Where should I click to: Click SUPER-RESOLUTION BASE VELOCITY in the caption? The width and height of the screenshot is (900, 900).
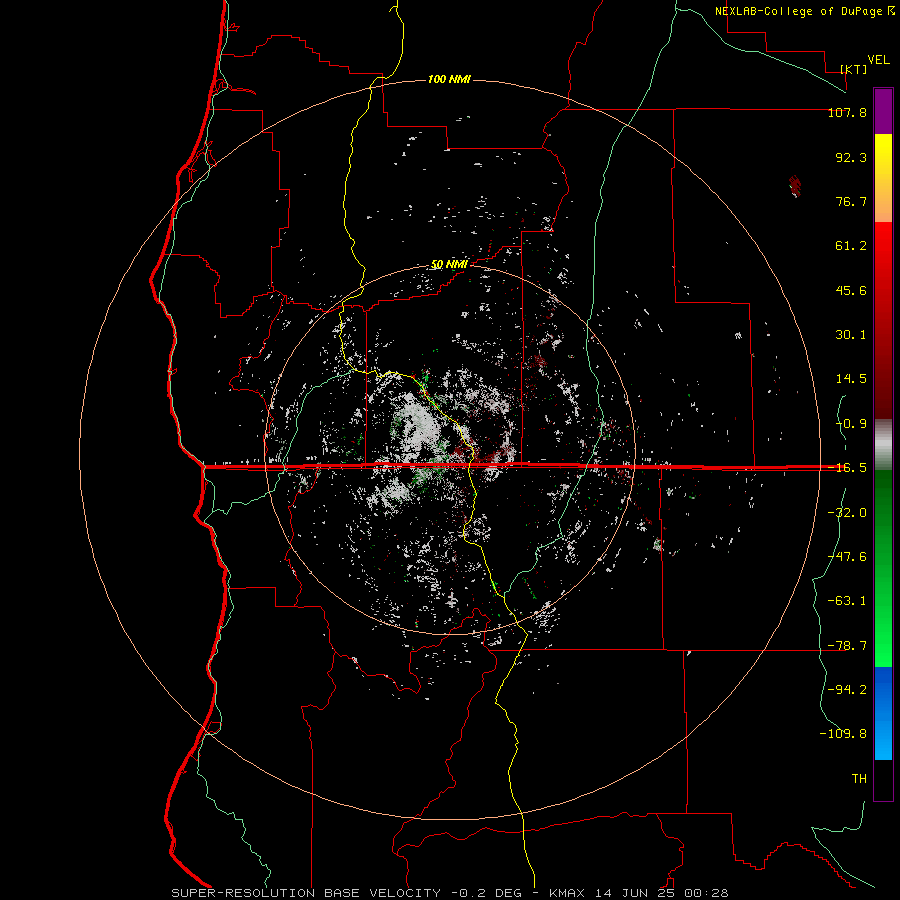pyautogui.click(x=306, y=893)
